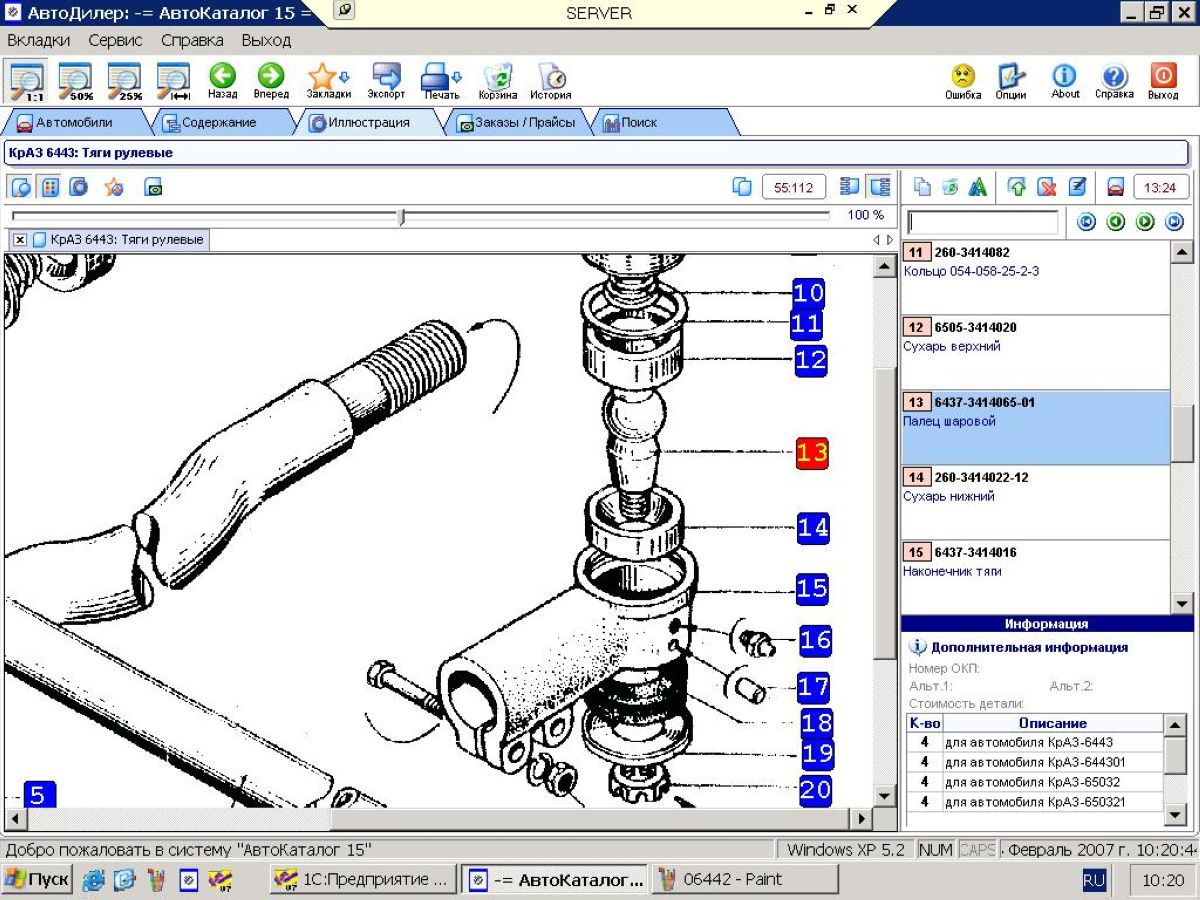Screen dimensions: 1200x900
Task: Open the Пуск start button
Action: (x=37, y=880)
